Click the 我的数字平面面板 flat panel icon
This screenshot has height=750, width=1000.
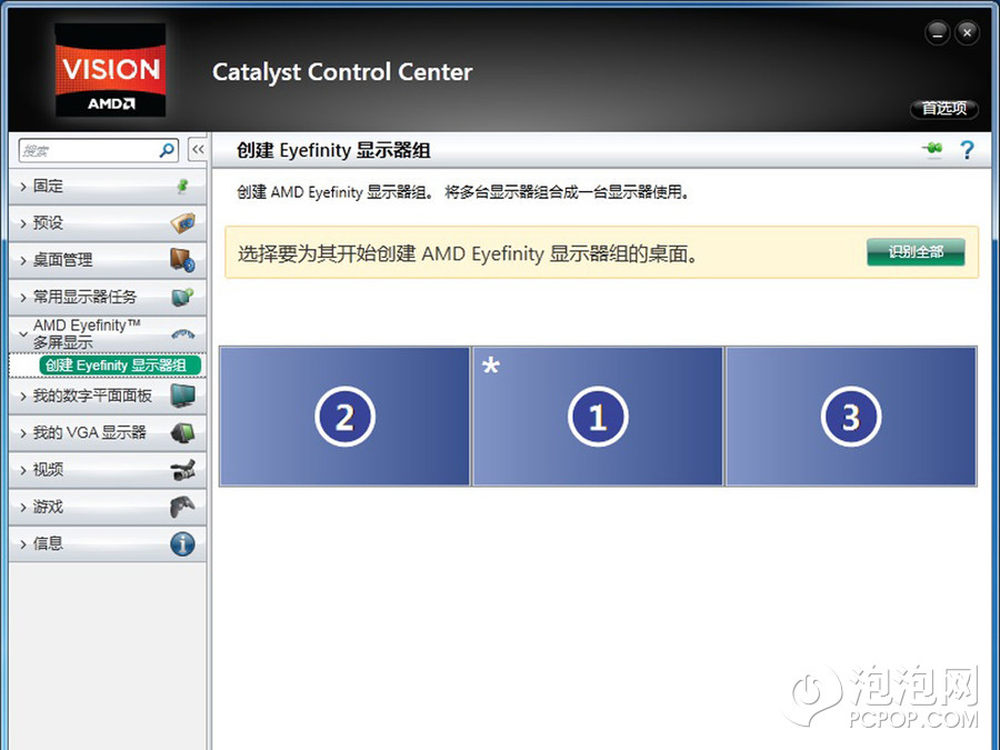point(183,396)
